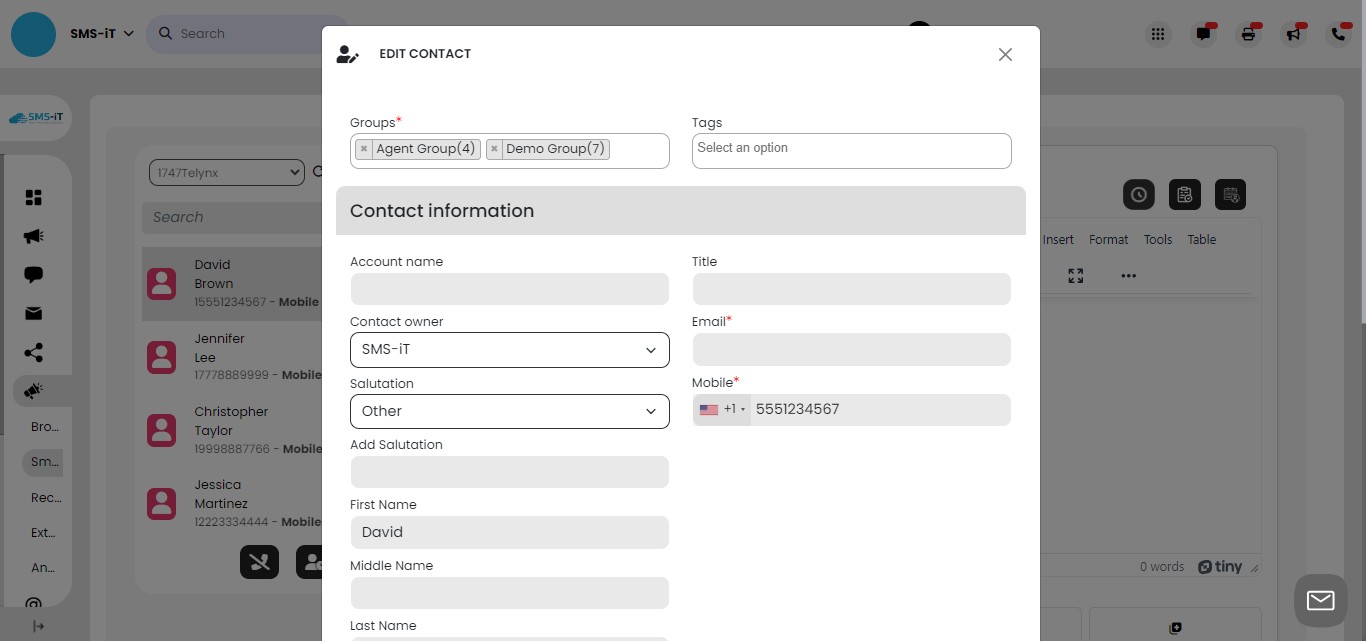
Task: Click the dark clock history icon
Action: (1138, 194)
